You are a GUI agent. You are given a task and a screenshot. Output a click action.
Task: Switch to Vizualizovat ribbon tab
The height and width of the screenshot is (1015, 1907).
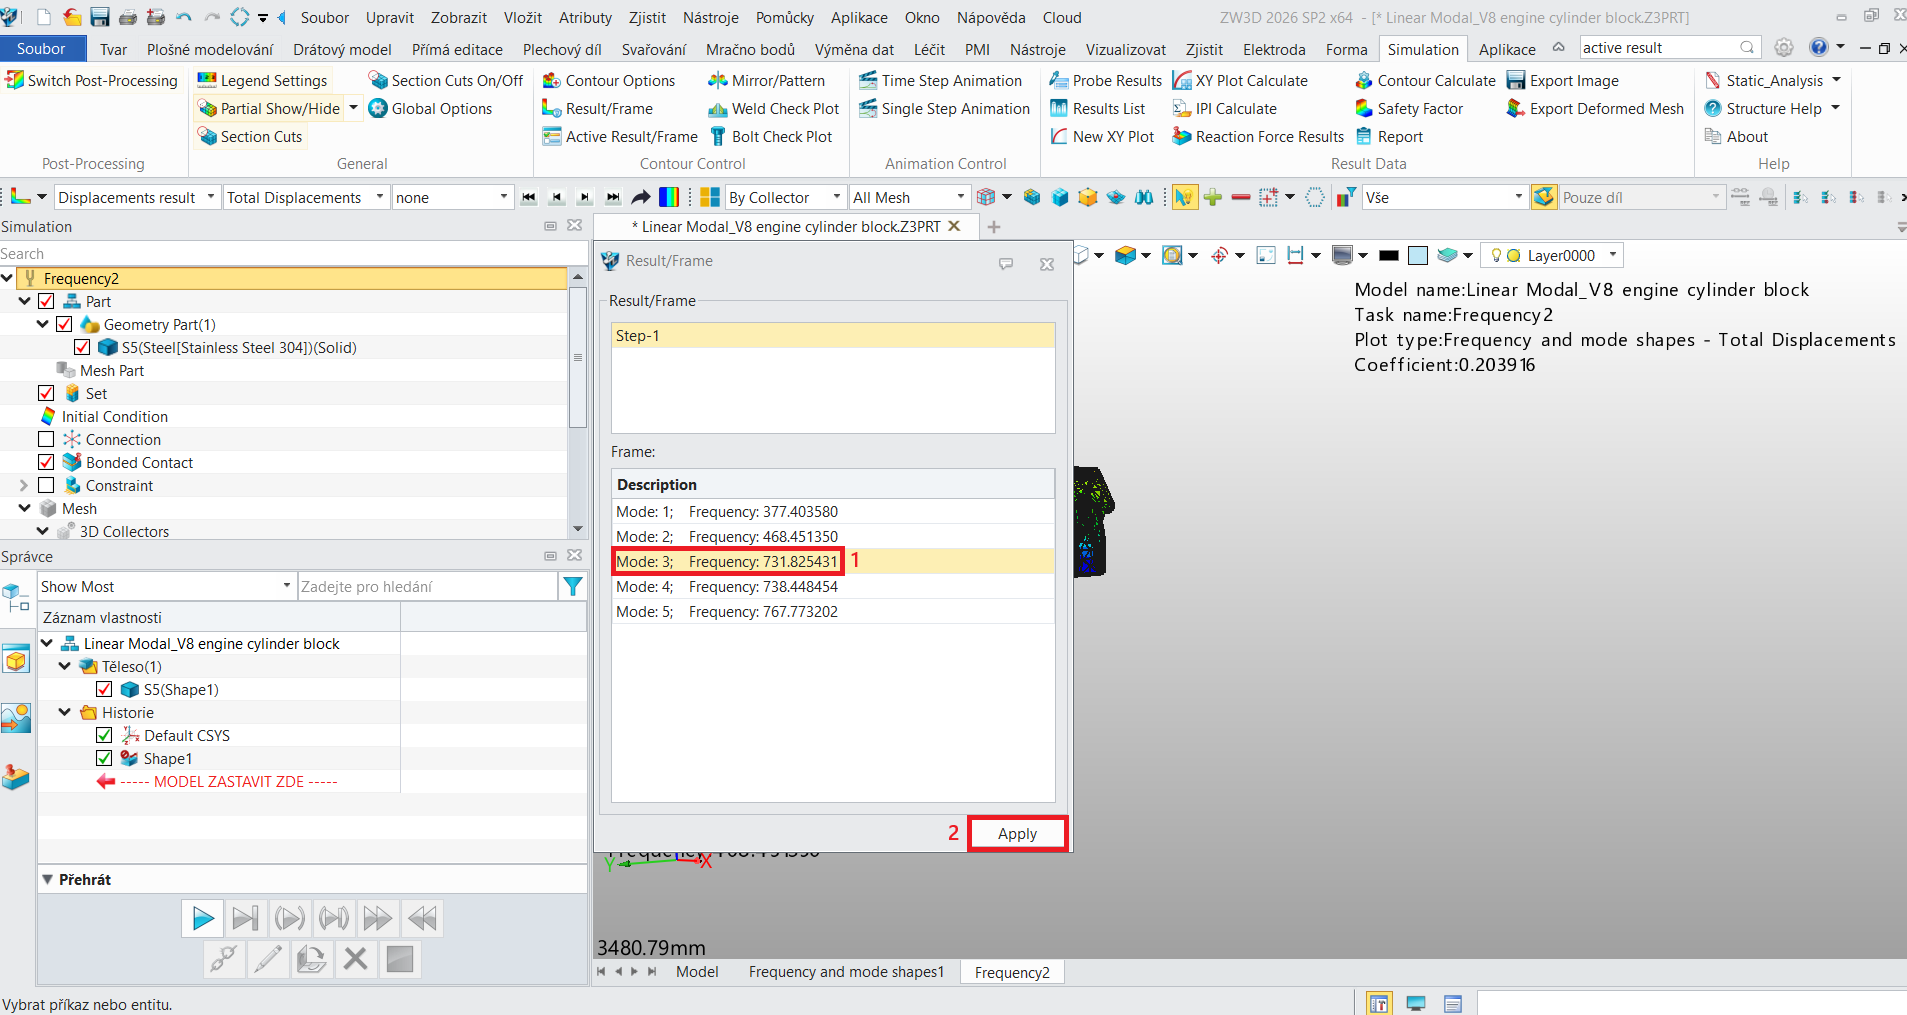[x=1125, y=49]
